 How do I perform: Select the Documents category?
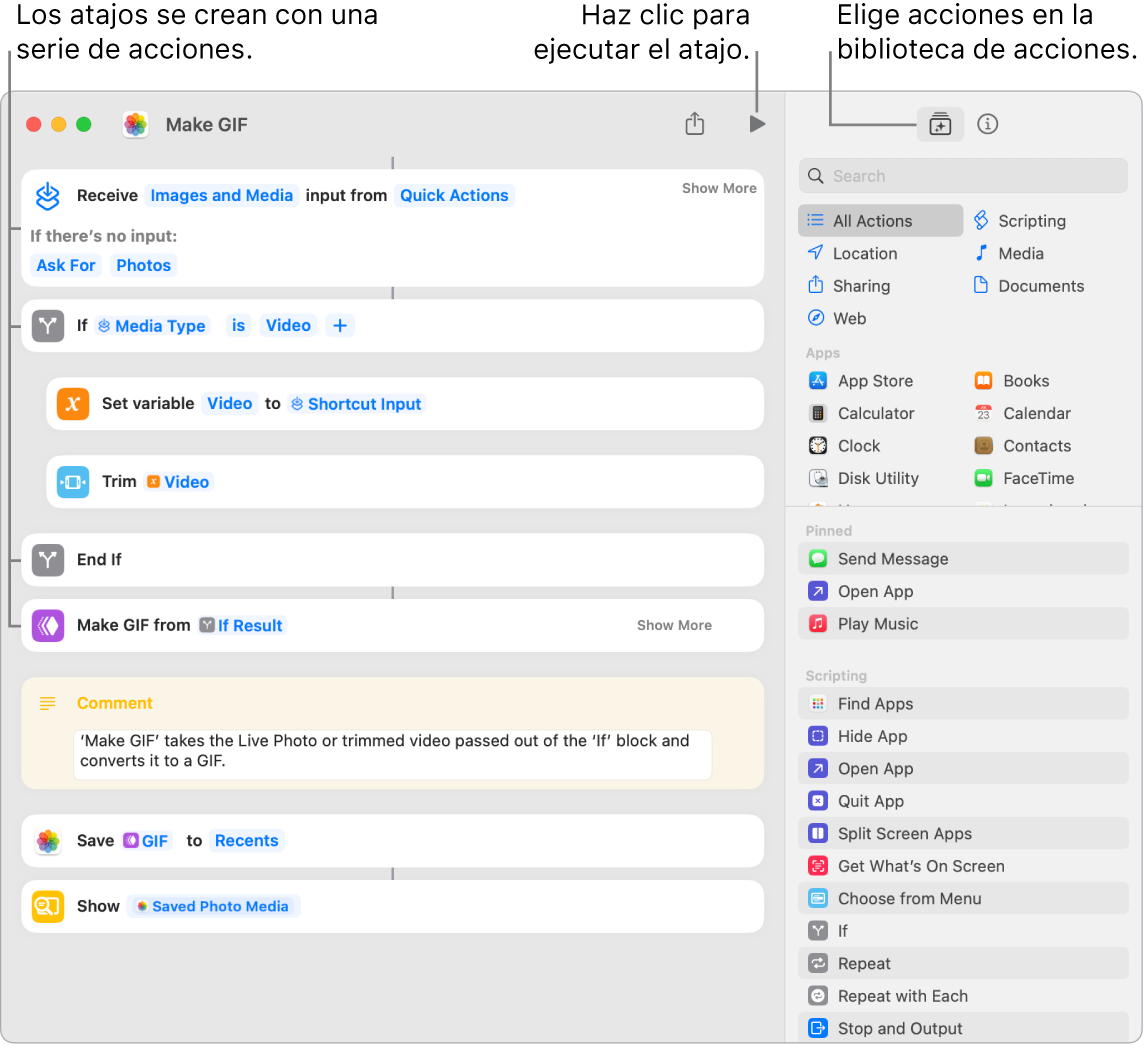click(x=1029, y=286)
